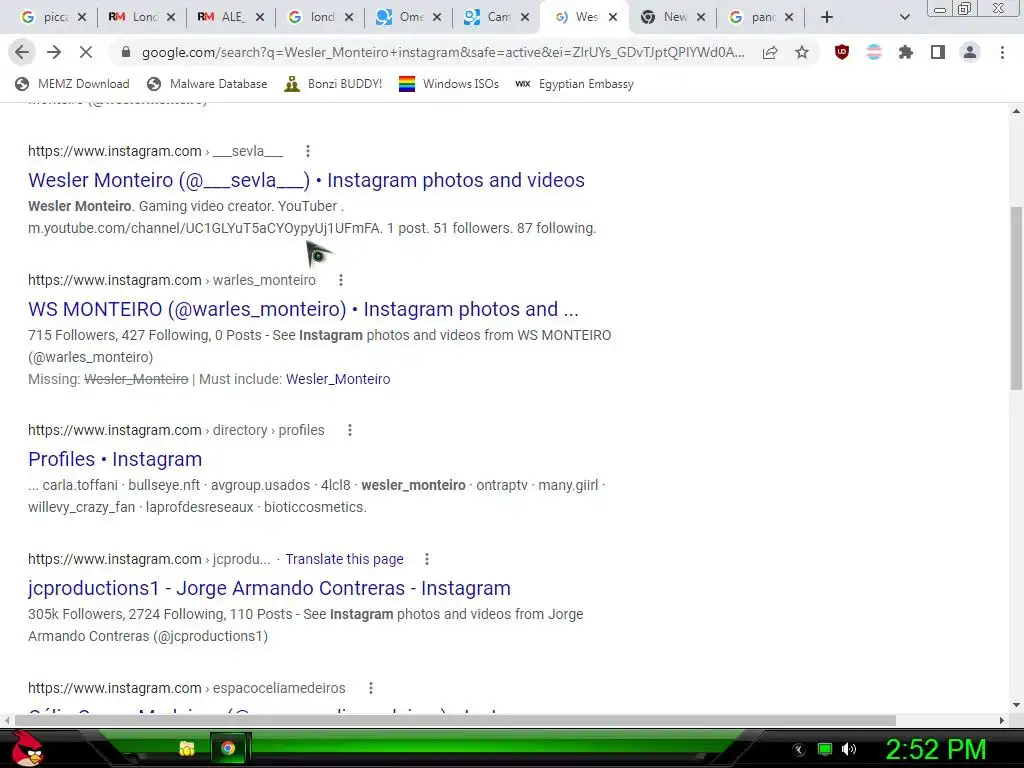Expand the tab search dropdown
The image size is (1024, 768).
click(x=904, y=18)
